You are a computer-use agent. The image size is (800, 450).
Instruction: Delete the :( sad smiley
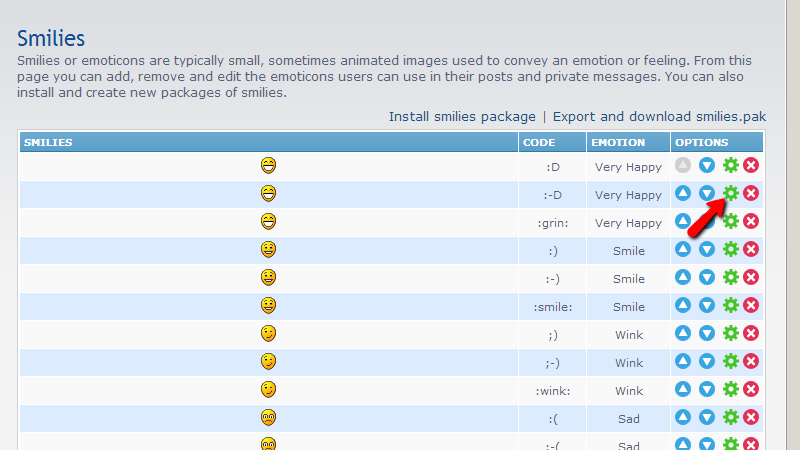click(x=751, y=417)
